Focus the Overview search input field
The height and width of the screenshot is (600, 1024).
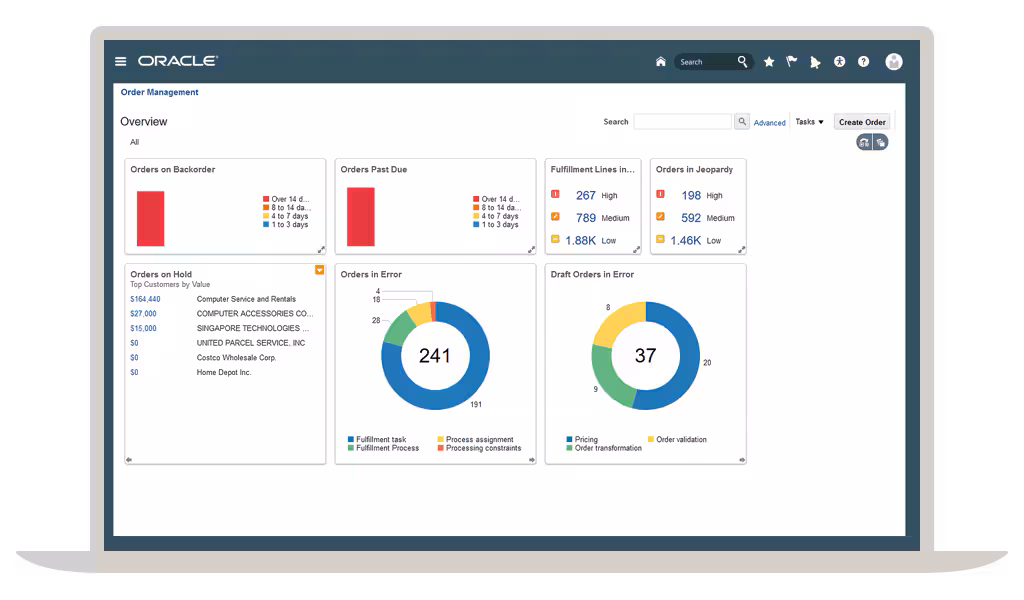click(682, 121)
